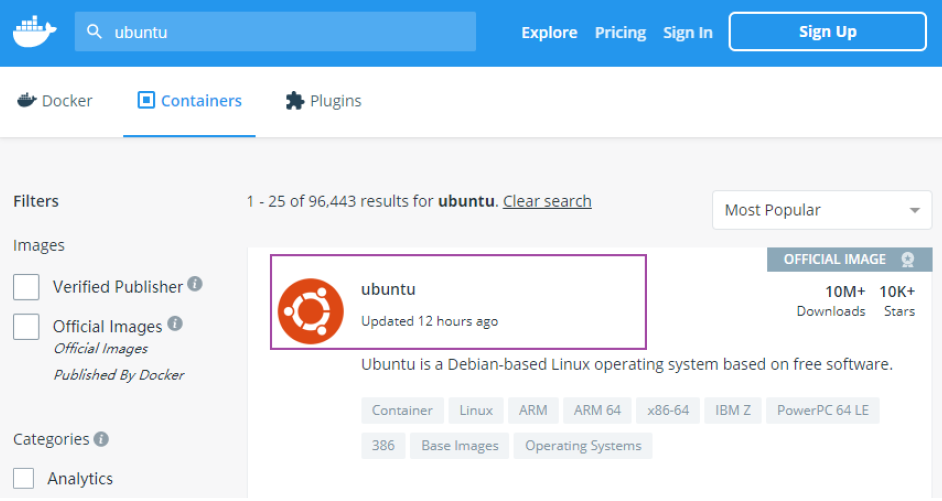
Task: Enable the Official Images checkbox
Action: [x=26, y=327]
